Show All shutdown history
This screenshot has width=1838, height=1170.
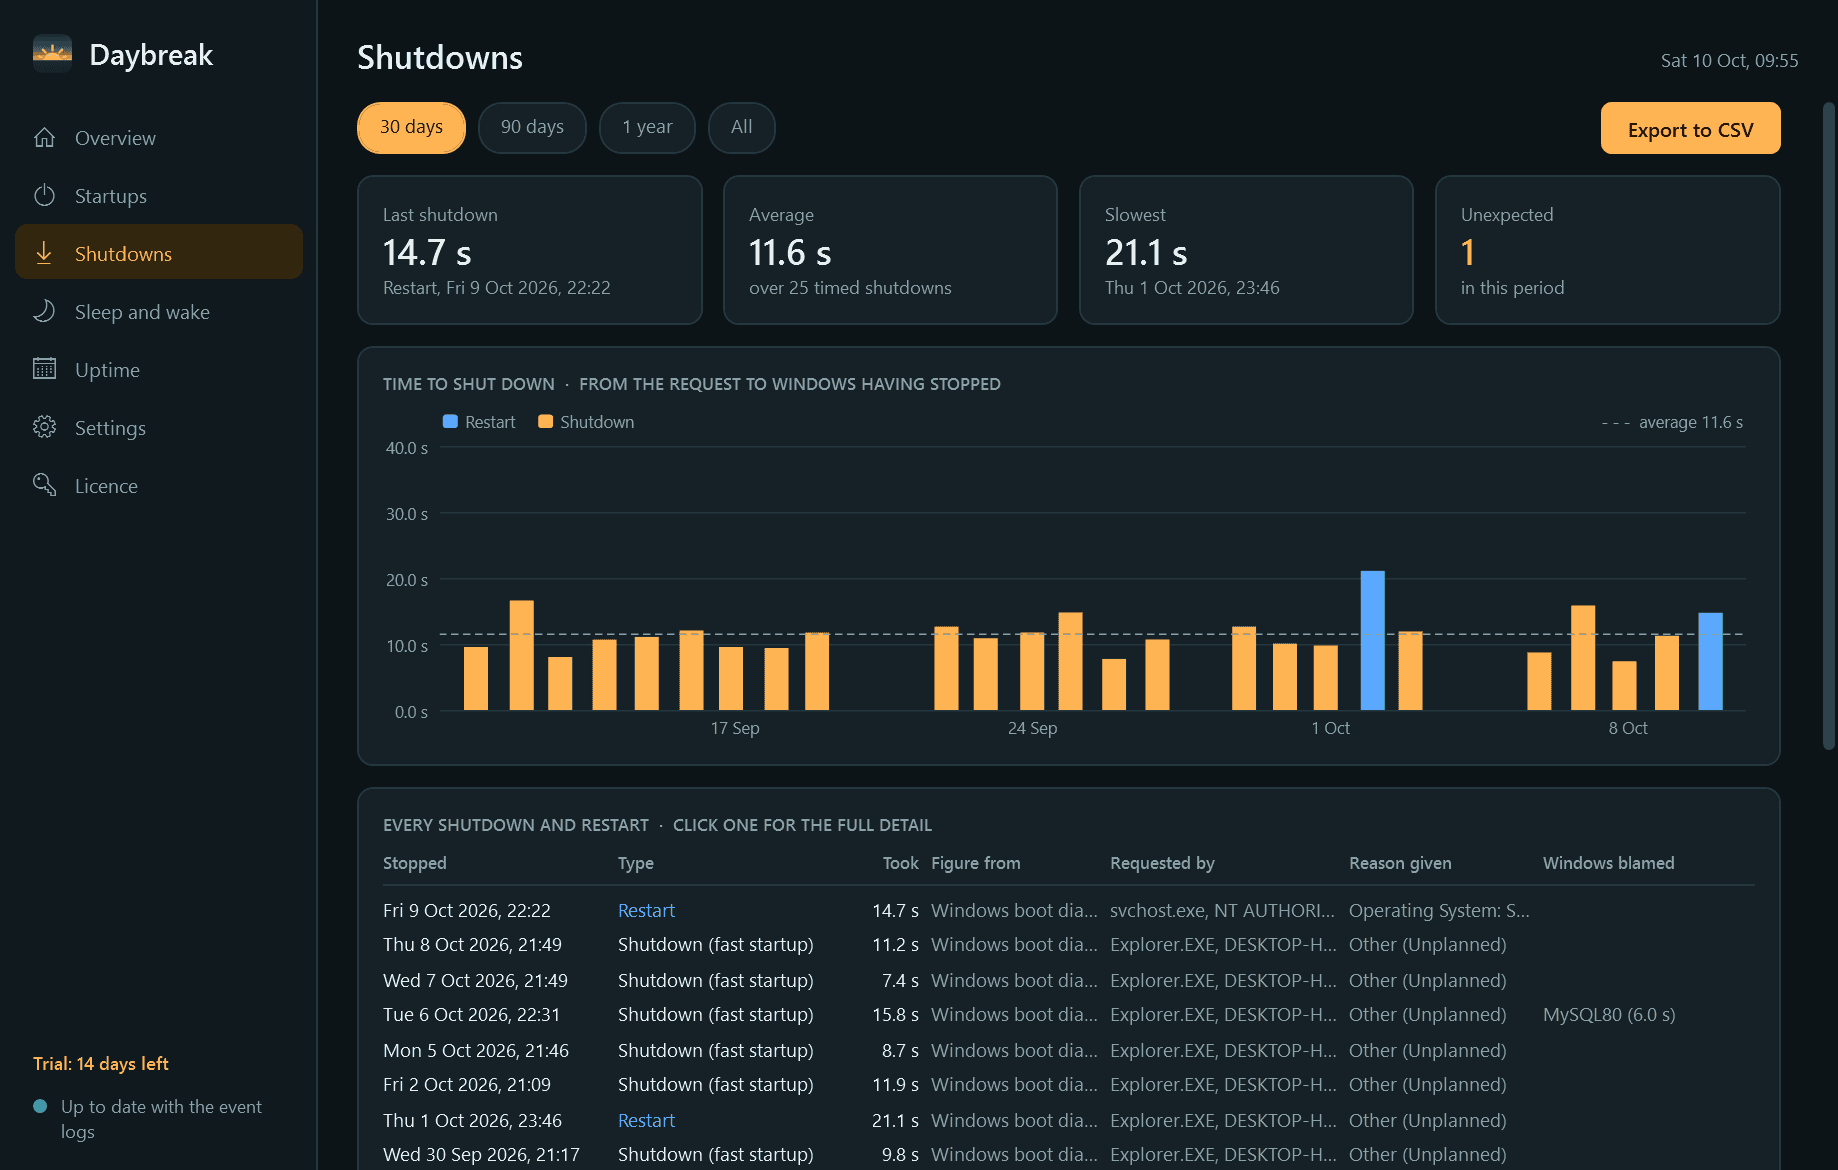(x=742, y=128)
